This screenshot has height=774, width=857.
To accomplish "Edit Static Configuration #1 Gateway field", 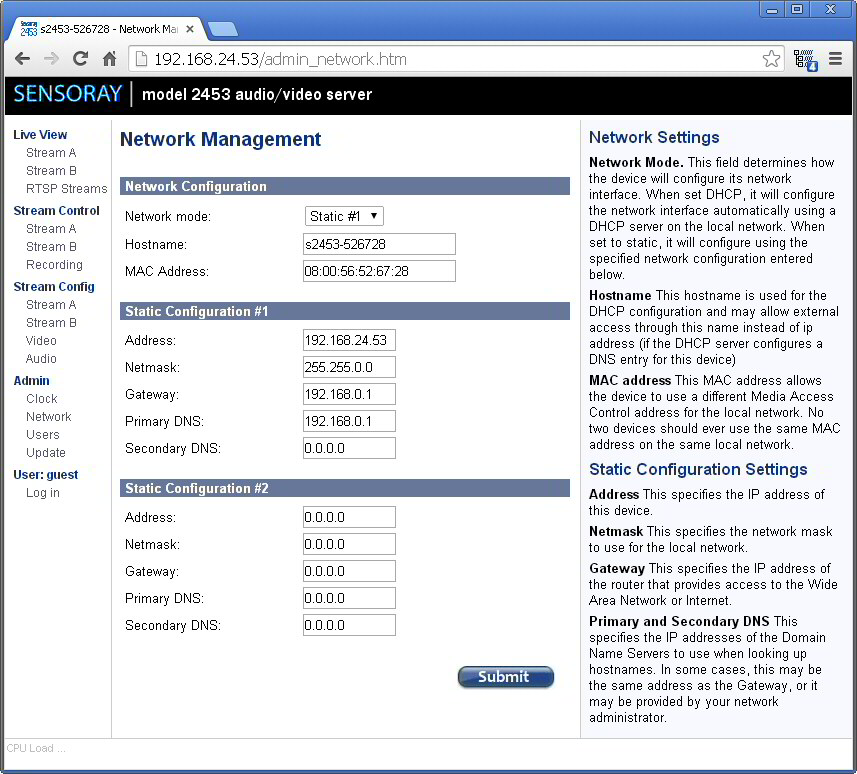I will click(349, 394).
